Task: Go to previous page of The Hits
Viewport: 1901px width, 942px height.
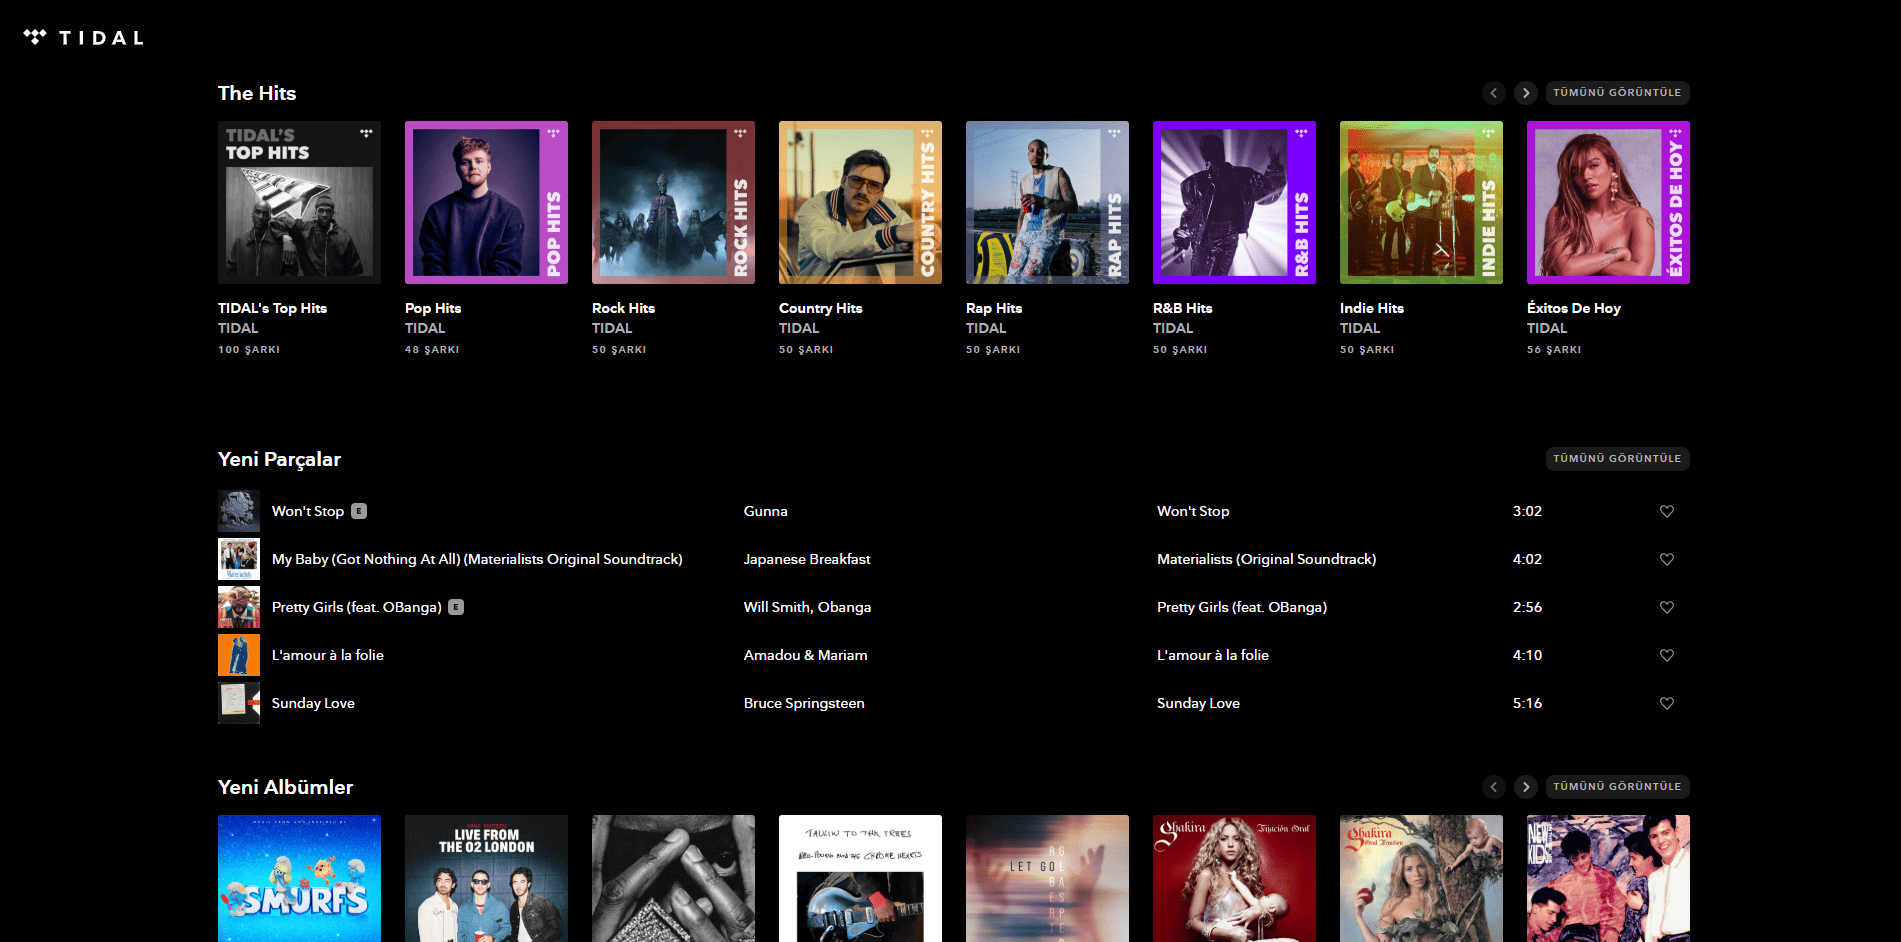Action: point(1494,93)
